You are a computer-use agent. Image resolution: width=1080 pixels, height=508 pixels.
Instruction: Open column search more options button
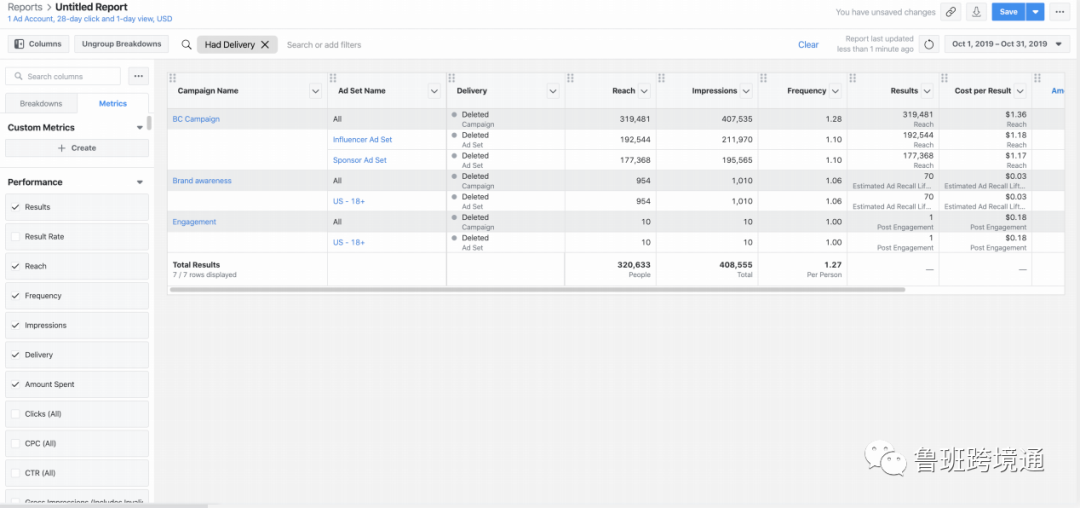(138, 76)
